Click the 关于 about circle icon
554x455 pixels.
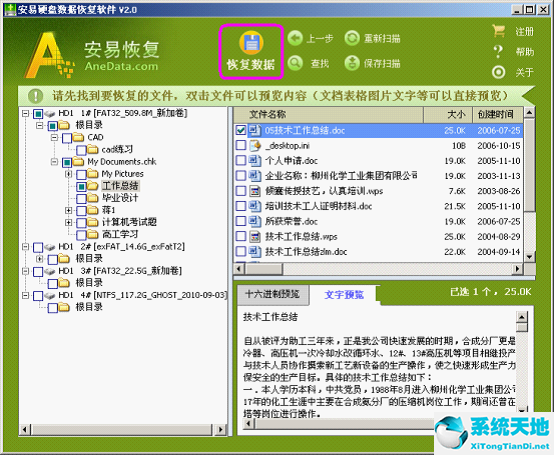pyautogui.click(x=499, y=72)
